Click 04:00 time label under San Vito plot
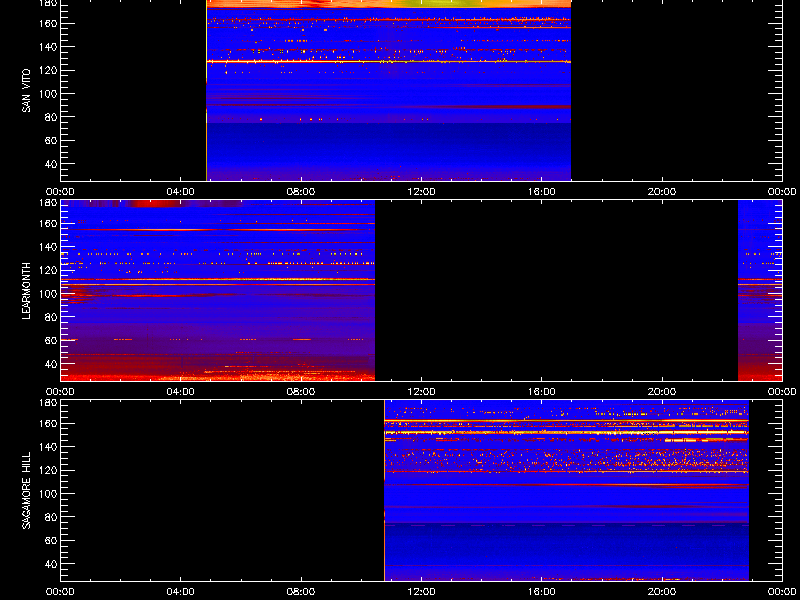 181,192
